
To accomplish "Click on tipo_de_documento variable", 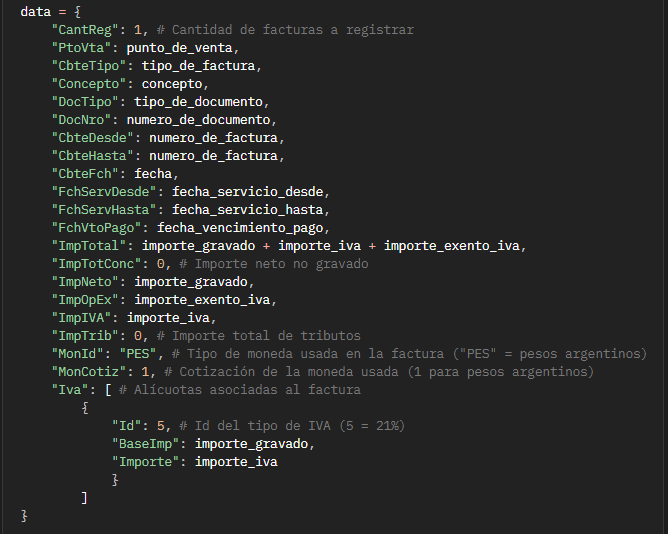I will [x=202, y=102].
